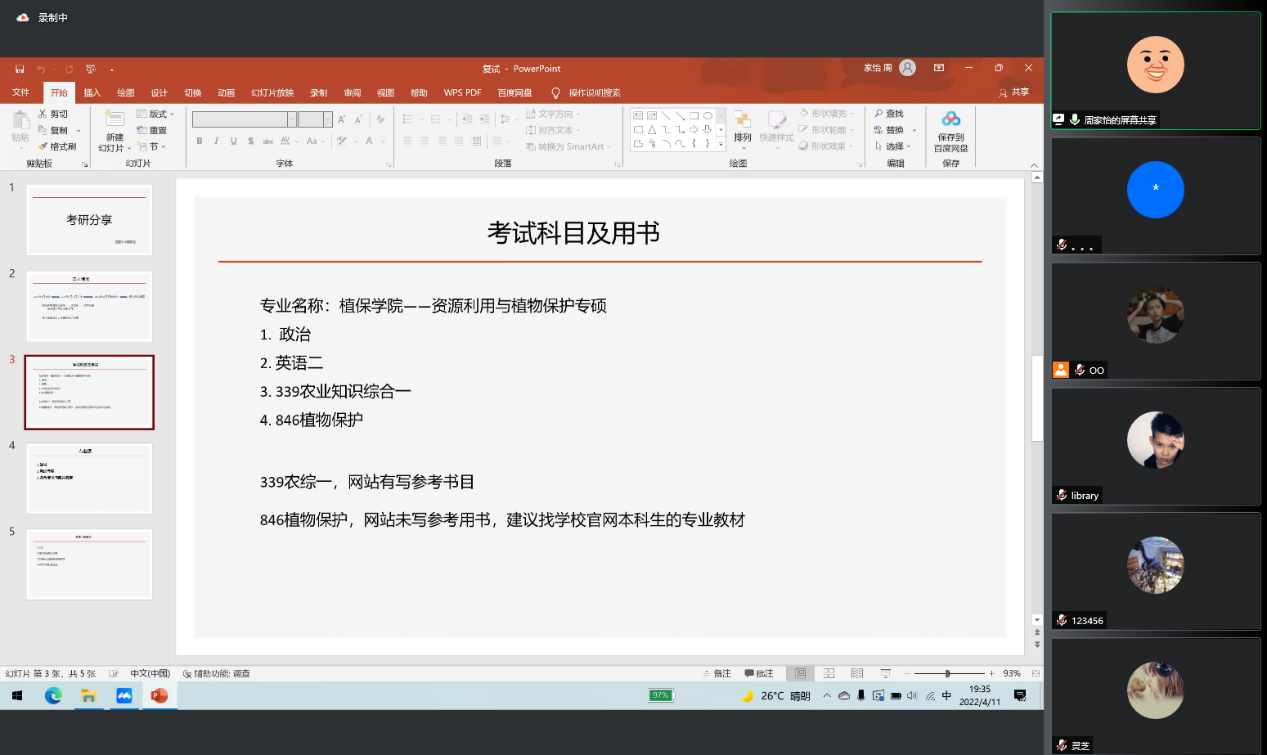This screenshot has height=755, width=1267.
Task: Click the Share (共享) button
Action: [x=1013, y=92]
